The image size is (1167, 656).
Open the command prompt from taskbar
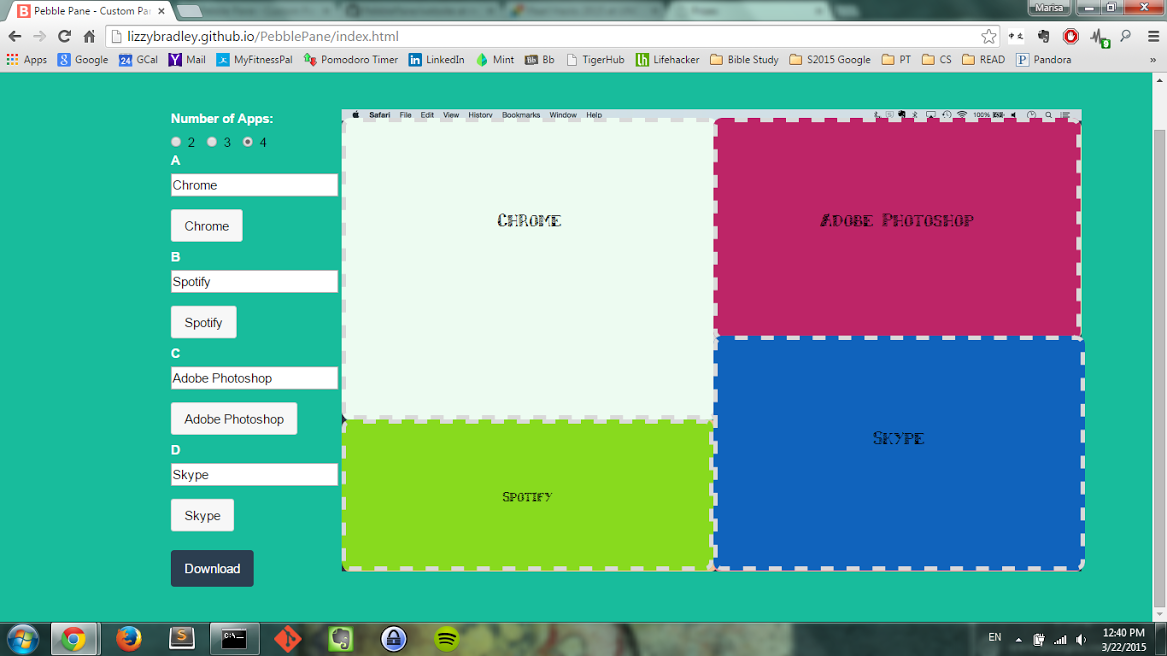point(234,639)
